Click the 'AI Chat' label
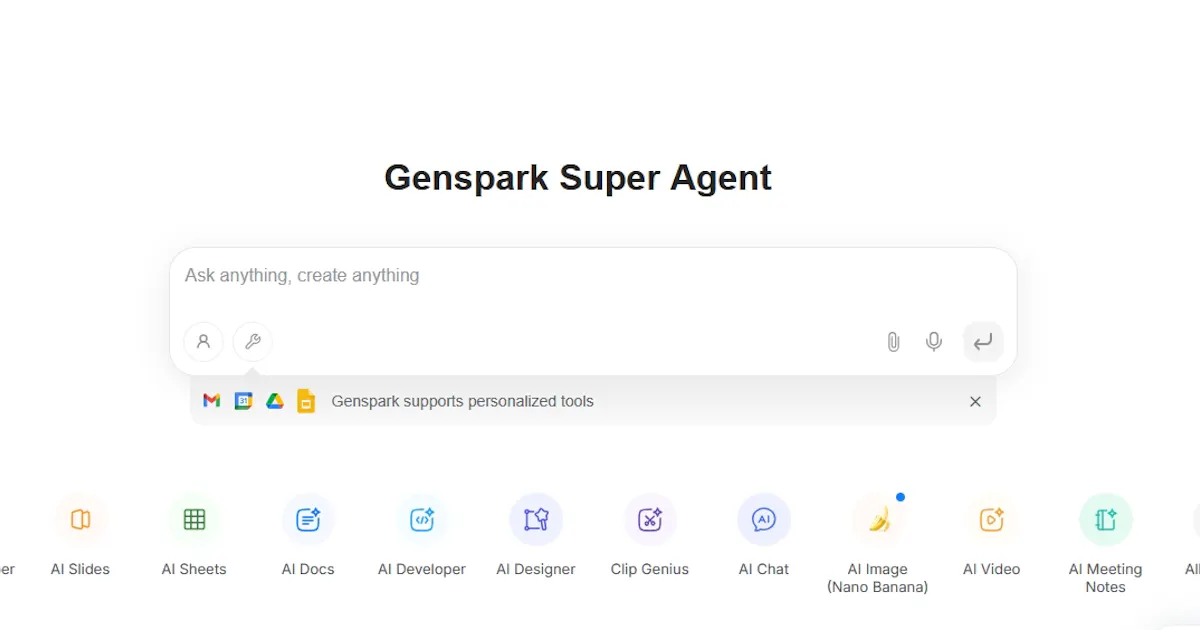 pos(764,569)
